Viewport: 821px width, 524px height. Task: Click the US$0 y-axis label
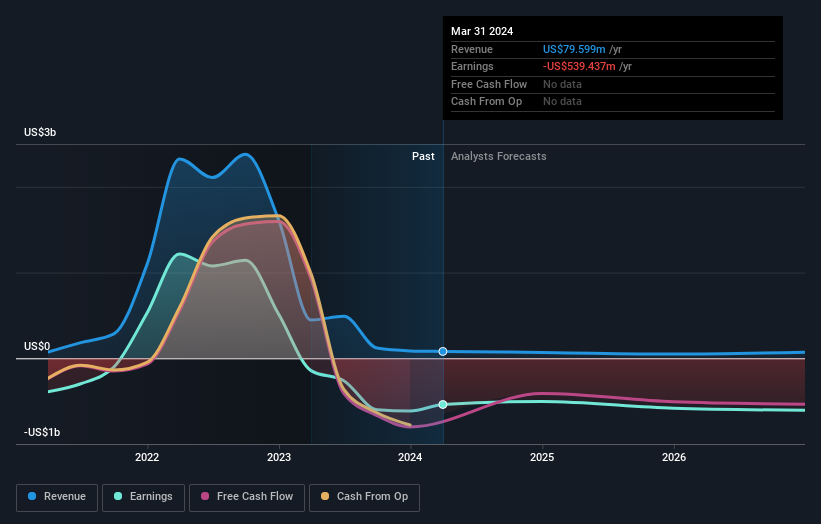click(37, 347)
